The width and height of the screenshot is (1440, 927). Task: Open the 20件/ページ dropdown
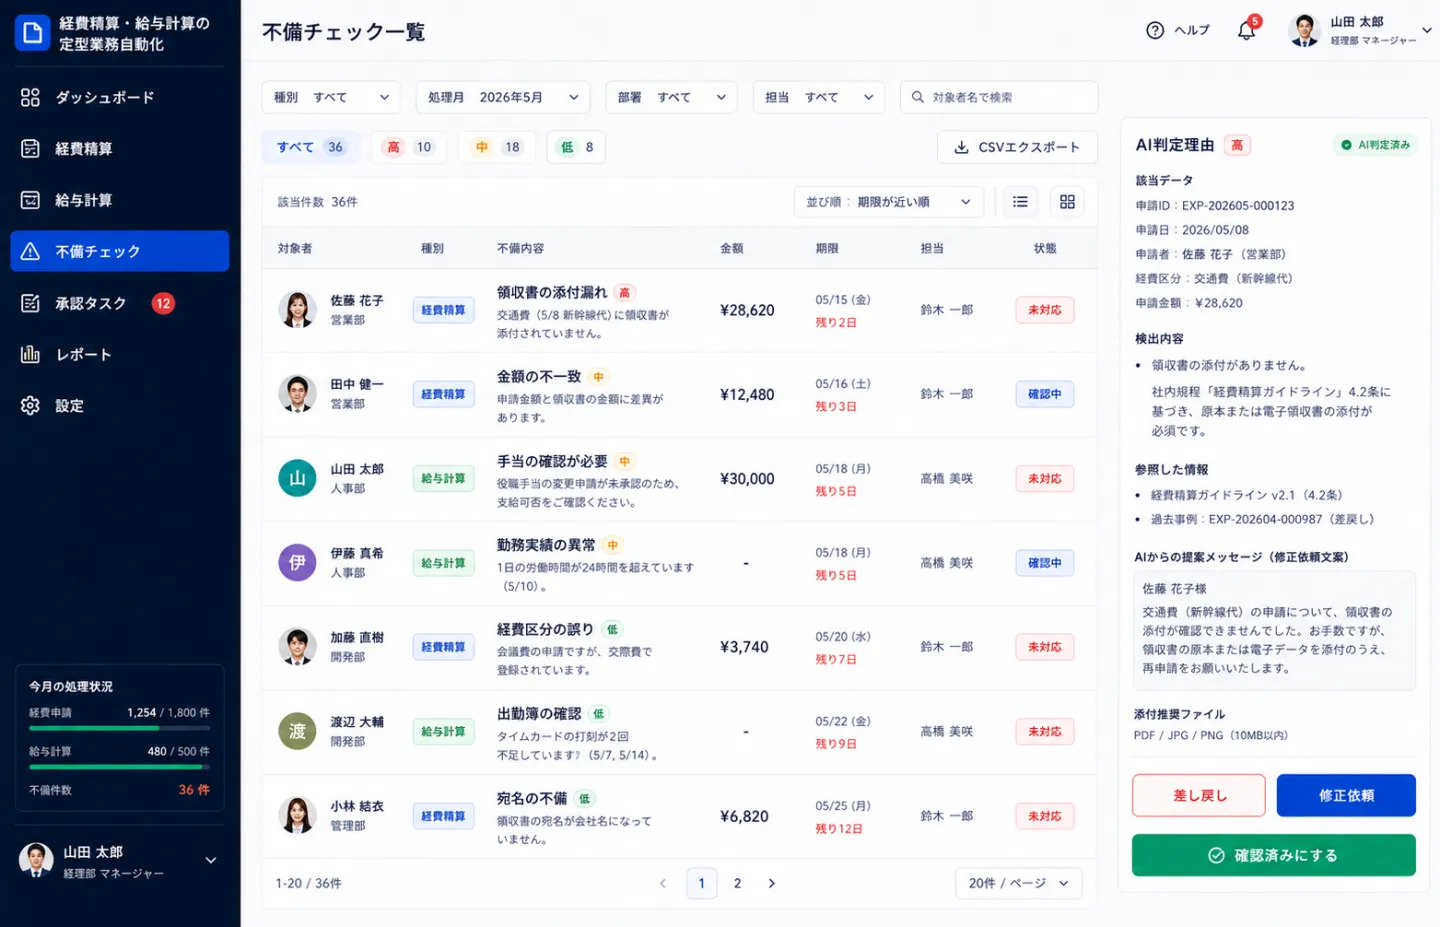pyautogui.click(x=1019, y=883)
